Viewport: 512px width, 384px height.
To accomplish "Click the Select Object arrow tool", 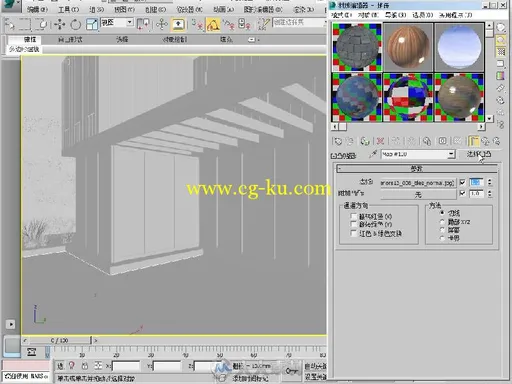I will pyautogui.click(x=9, y=24).
